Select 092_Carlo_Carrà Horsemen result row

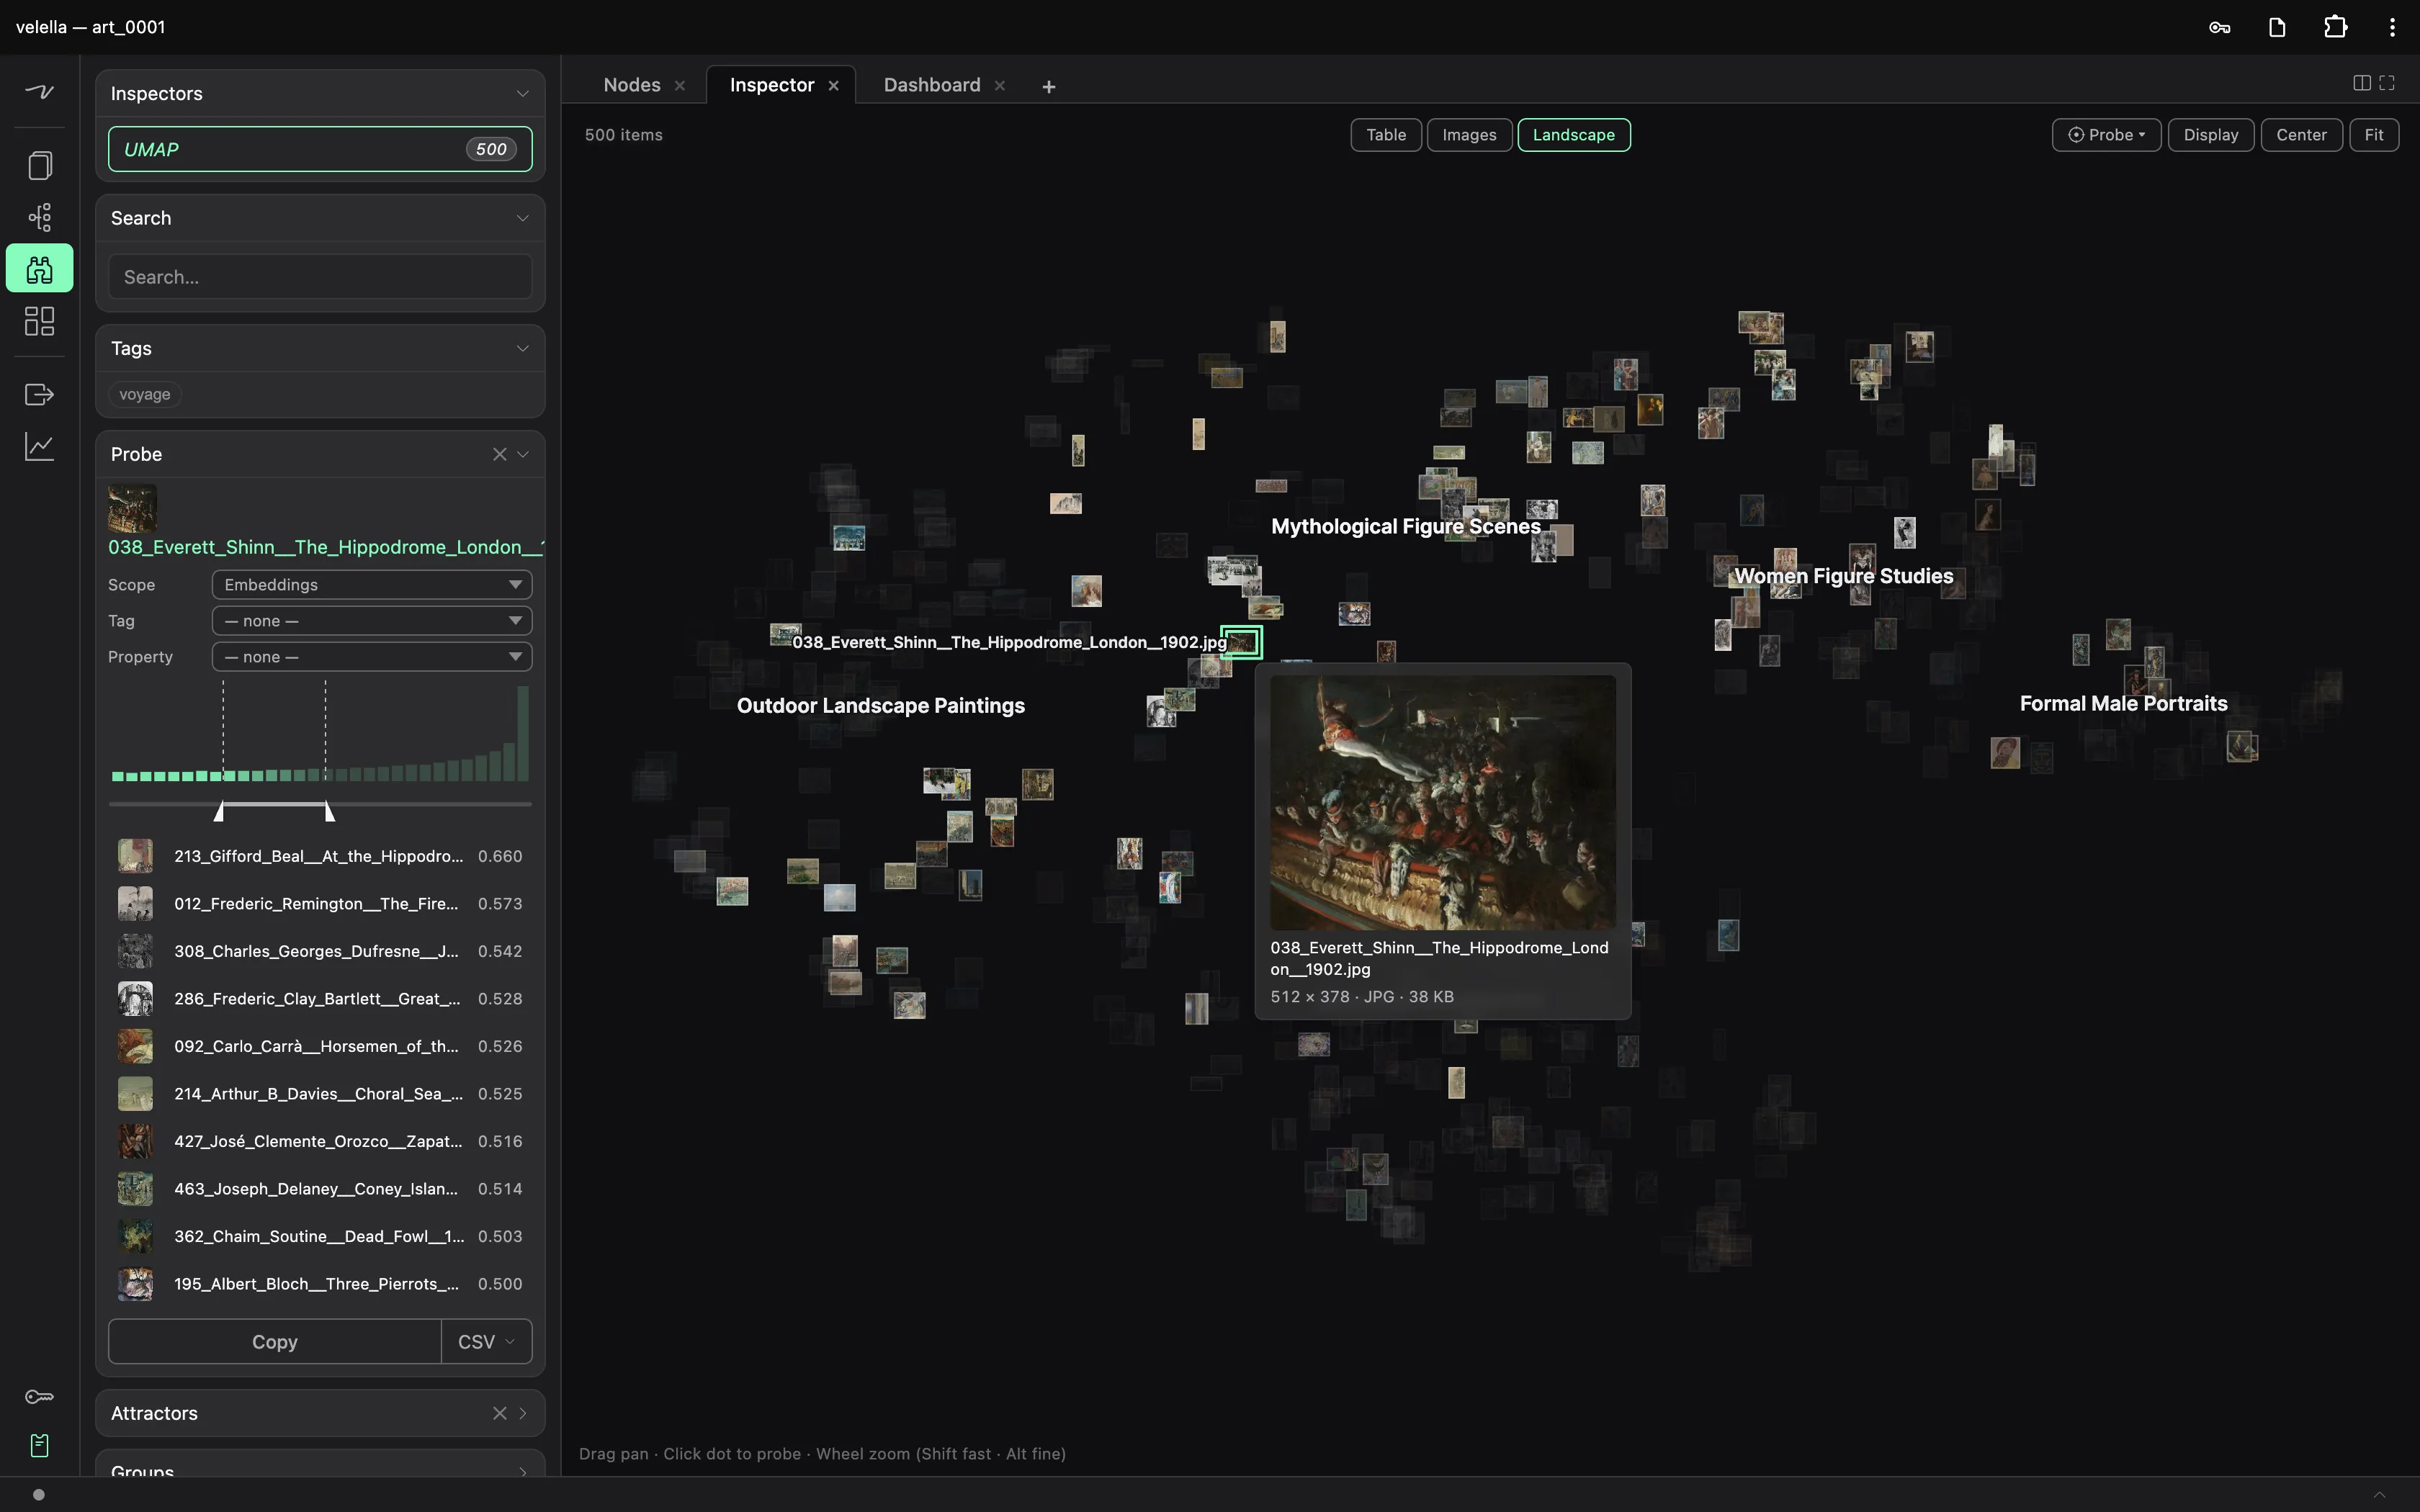tap(320, 1046)
